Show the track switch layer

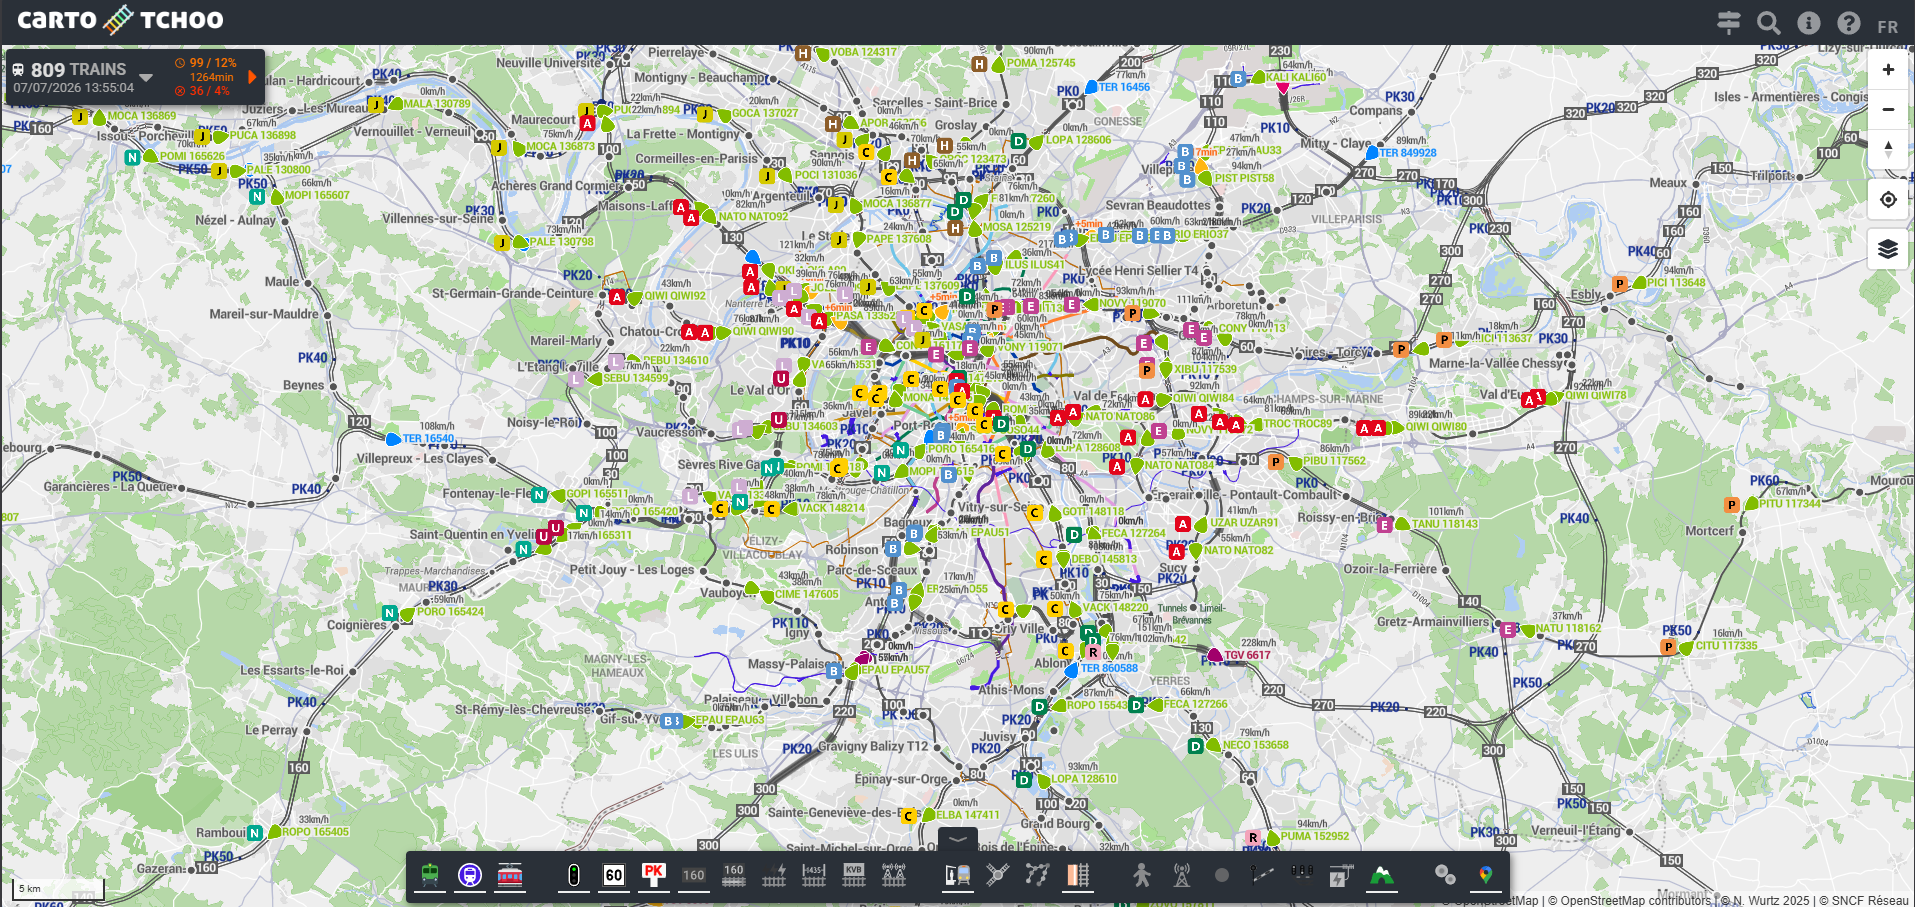(1262, 875)
